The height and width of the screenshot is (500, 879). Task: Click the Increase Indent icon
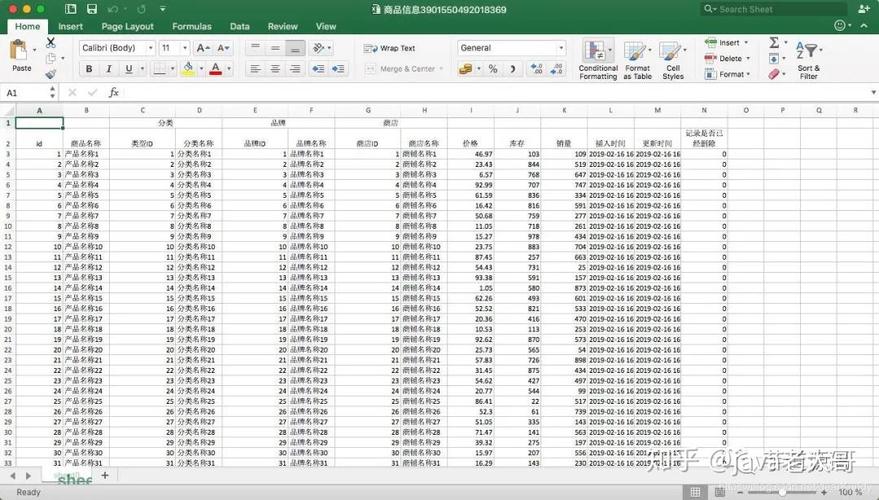(339, 69)
